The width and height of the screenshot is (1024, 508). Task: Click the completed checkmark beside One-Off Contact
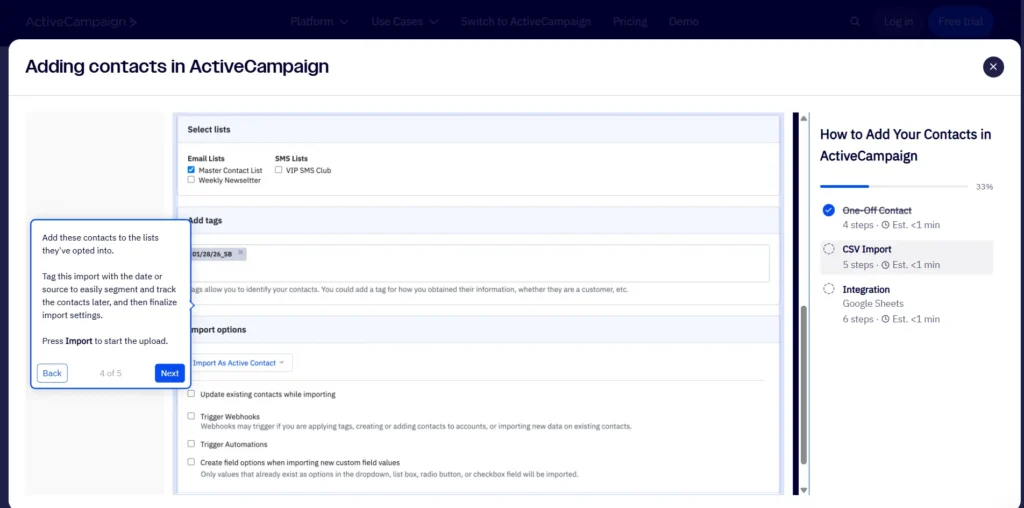coord(828,210)
